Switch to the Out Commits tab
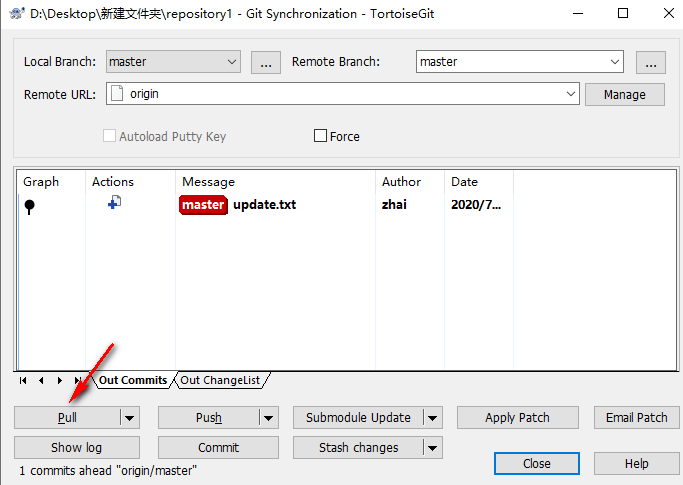Screen dimensions: 683x485 [133, 380]
